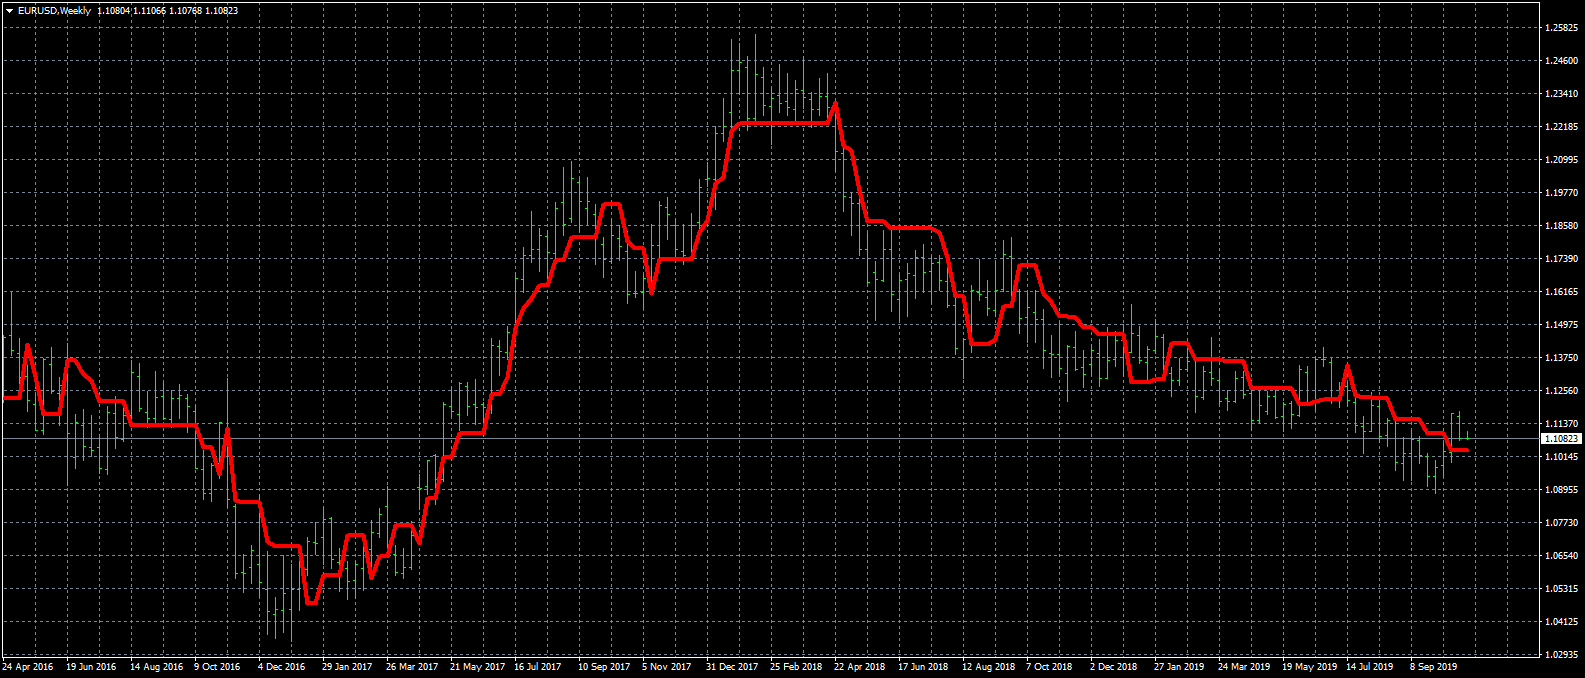Click the 1.10145 price axis label
Image resolution: width=1585 pixels, height=678 pixels.
[x=1561, y=457]
